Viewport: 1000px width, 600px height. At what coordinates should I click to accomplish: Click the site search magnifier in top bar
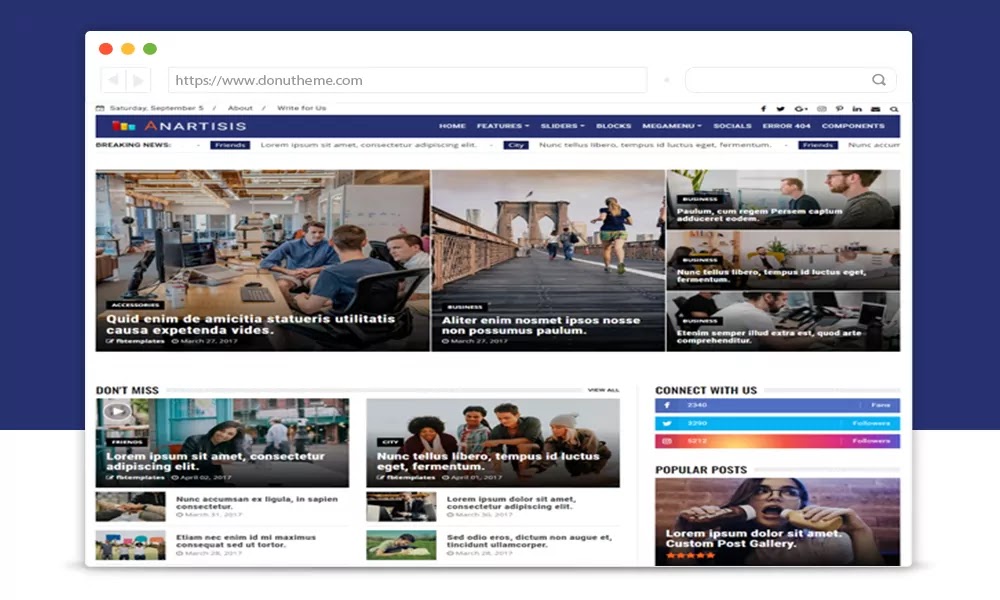click(x=894, y=109)
